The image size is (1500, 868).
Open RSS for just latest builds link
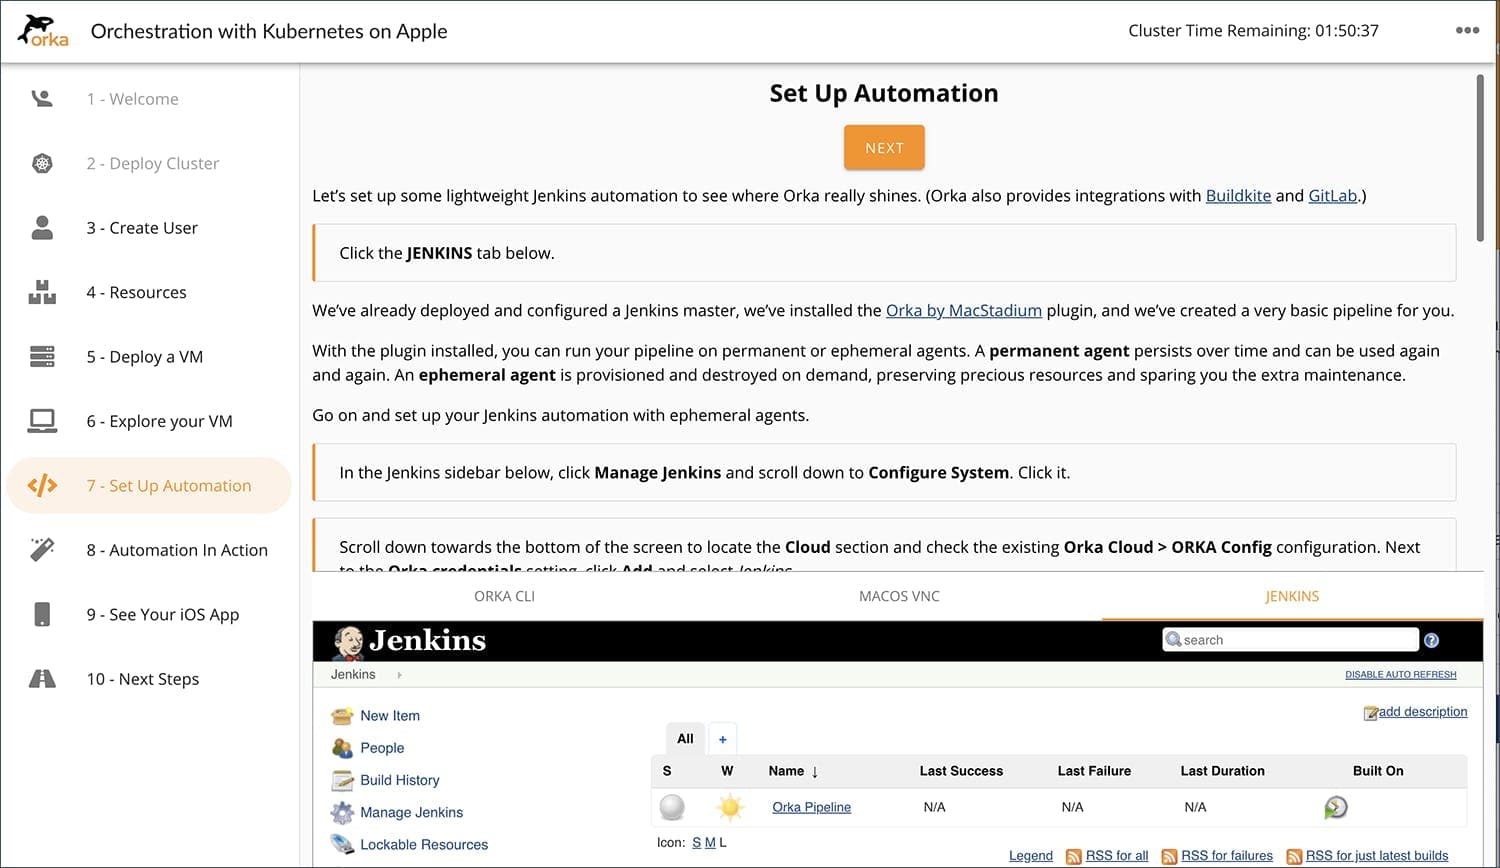pyautogui.click(x=1377, y=856)
